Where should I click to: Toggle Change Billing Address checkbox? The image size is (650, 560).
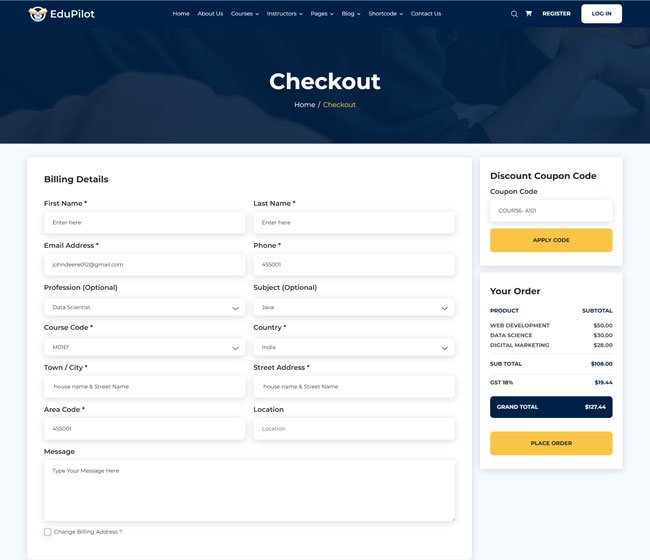(48, 532)
